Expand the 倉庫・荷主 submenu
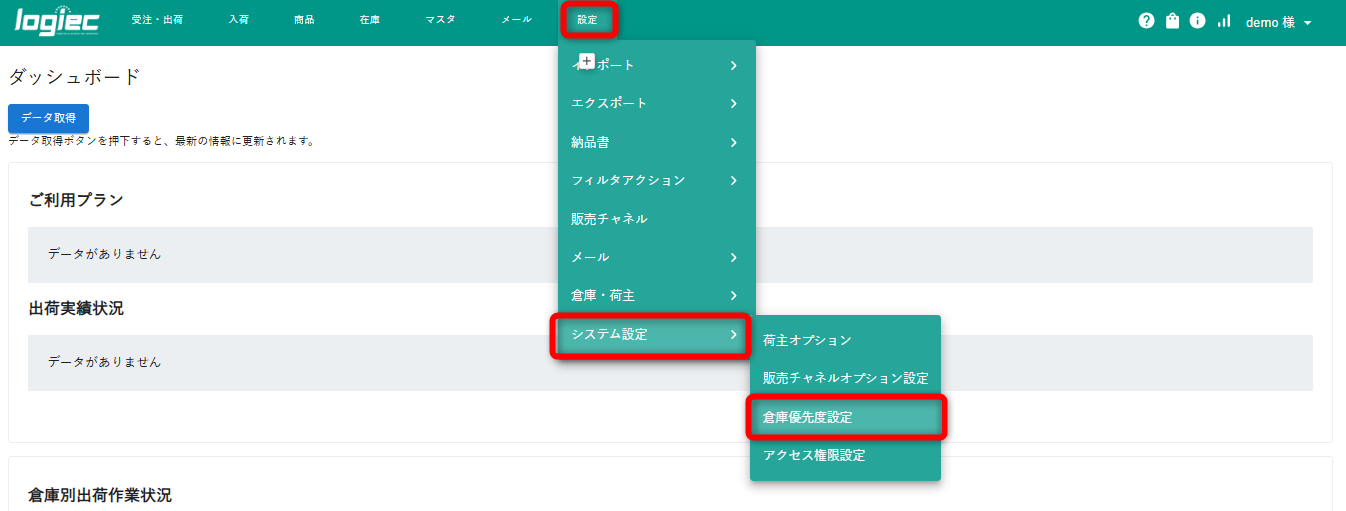1346x511 pixels. pyautogui.click(x=656, y=296)
